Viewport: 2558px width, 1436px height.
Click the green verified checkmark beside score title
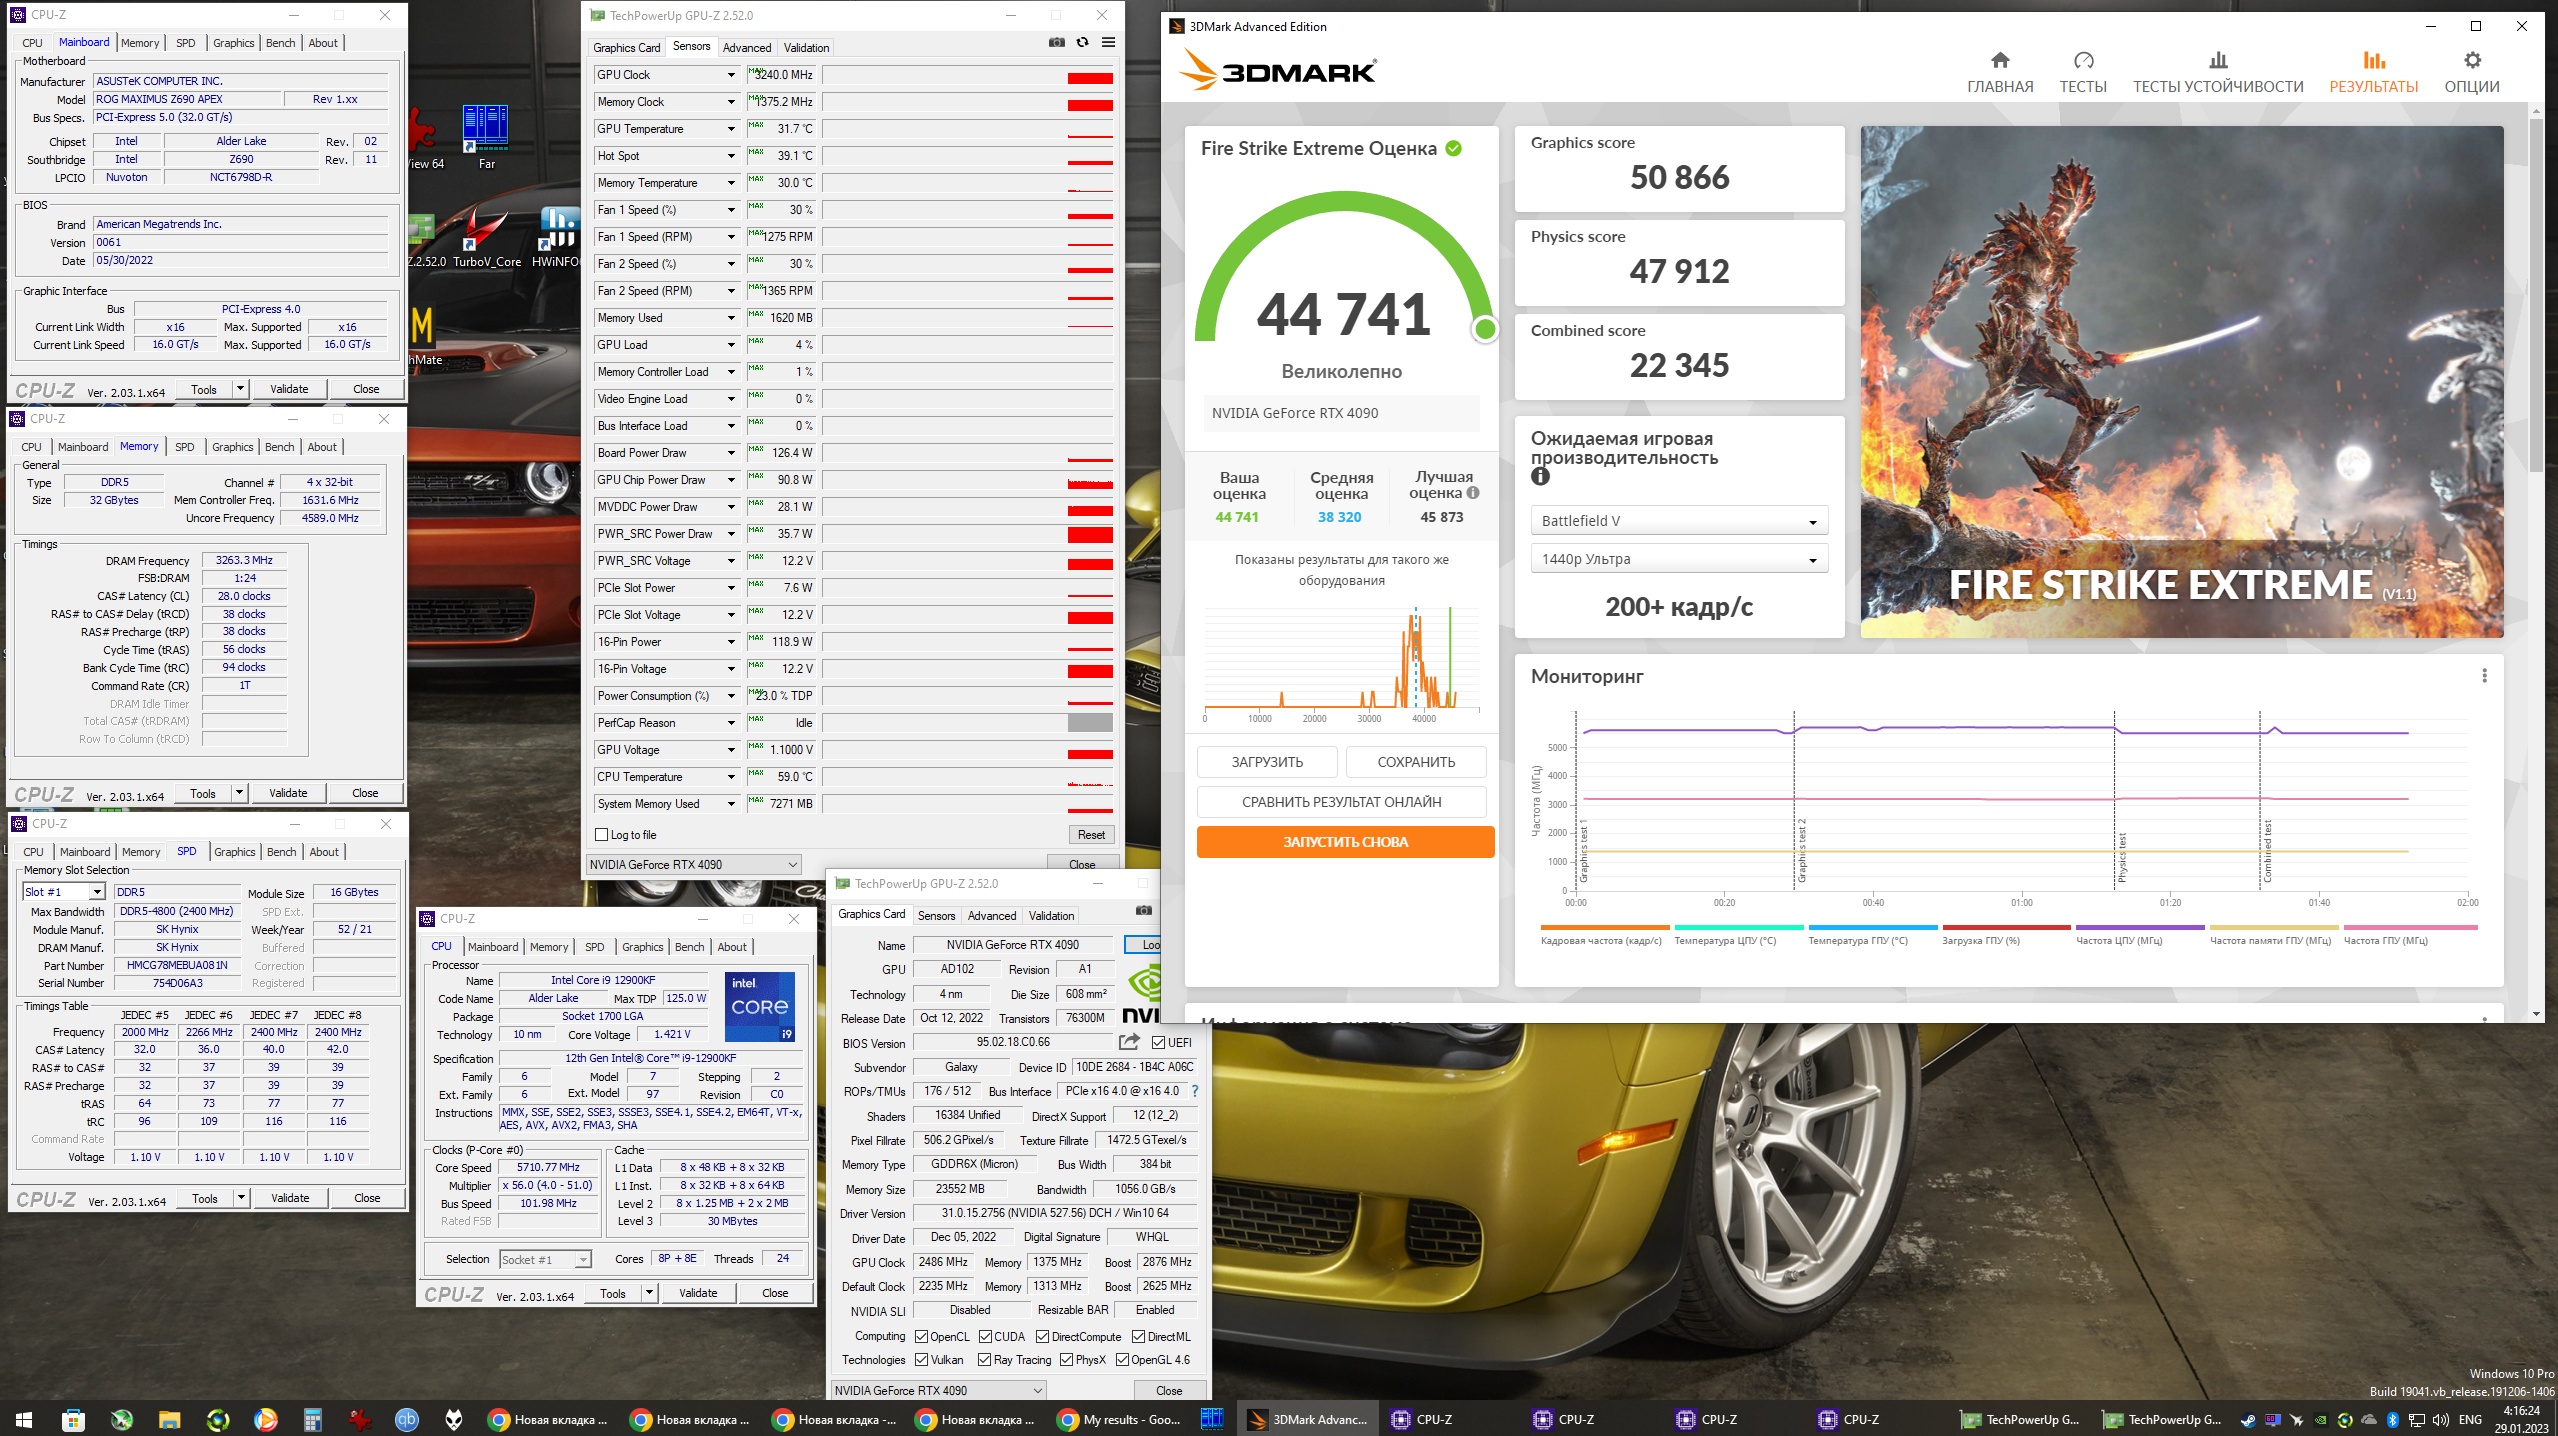point(1454,148)
